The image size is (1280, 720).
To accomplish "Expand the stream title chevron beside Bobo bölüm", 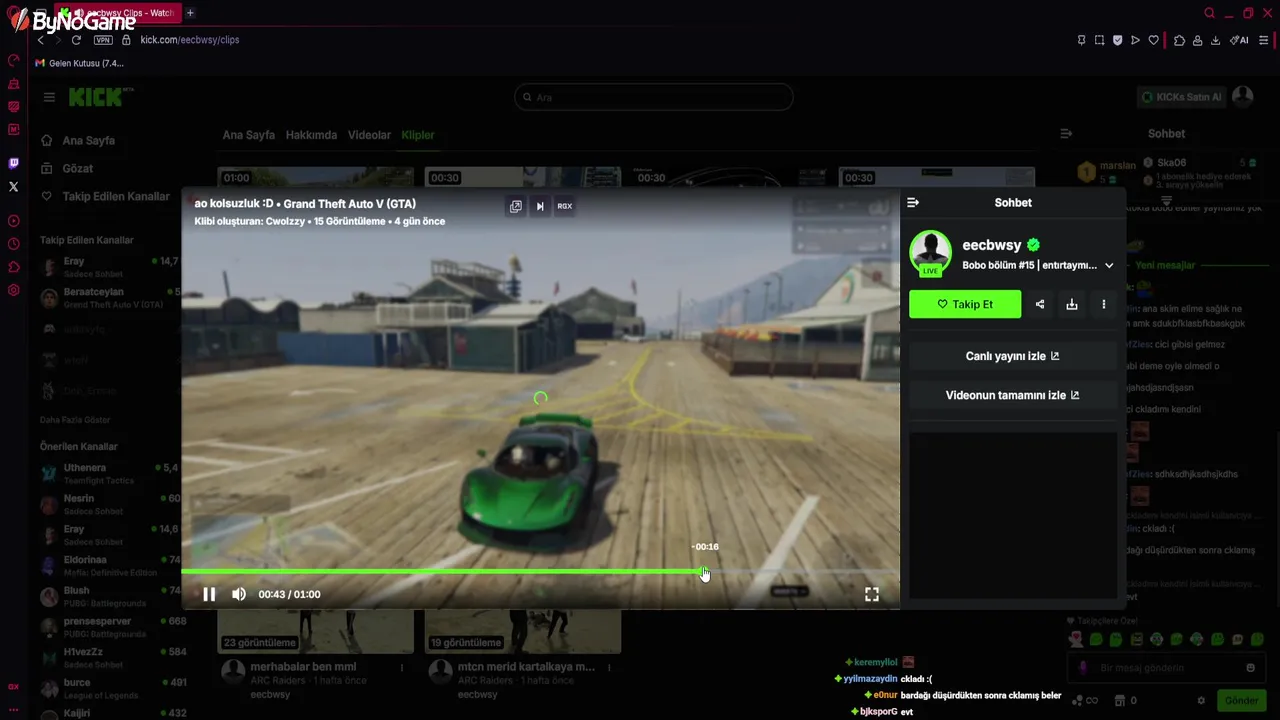I will coord(1109,265).
